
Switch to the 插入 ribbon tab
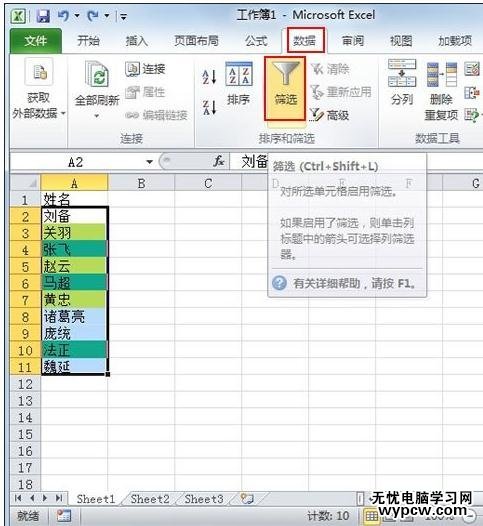(x=137, y=41)
